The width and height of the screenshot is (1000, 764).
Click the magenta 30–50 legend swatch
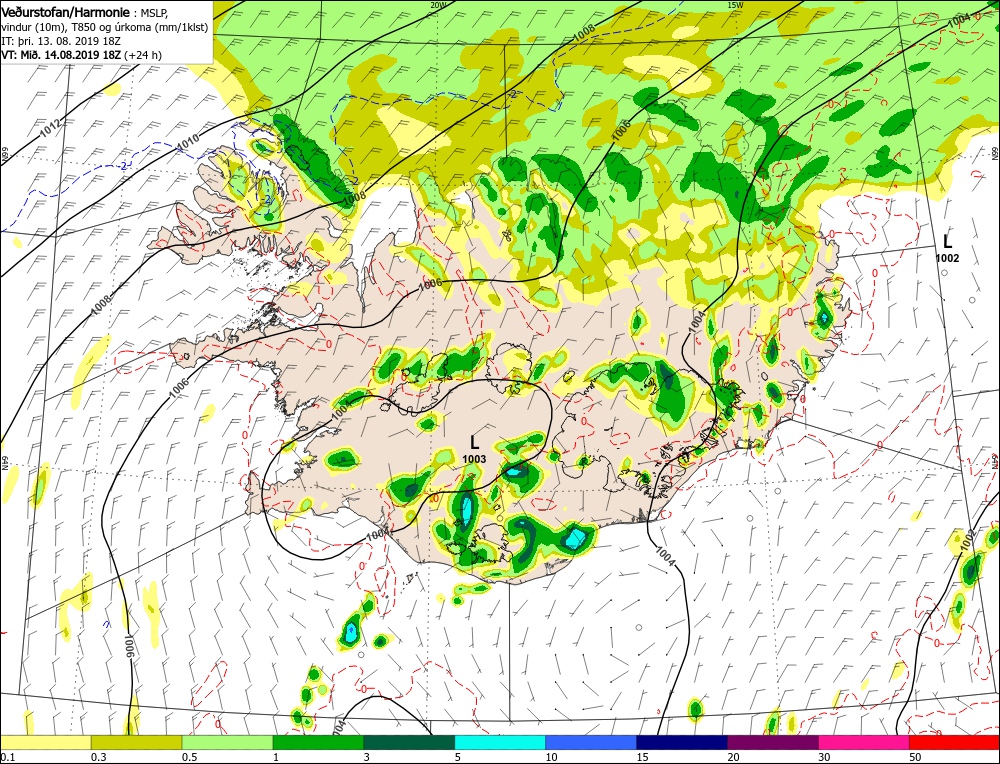pyautogui.click(x=864, y=742)
